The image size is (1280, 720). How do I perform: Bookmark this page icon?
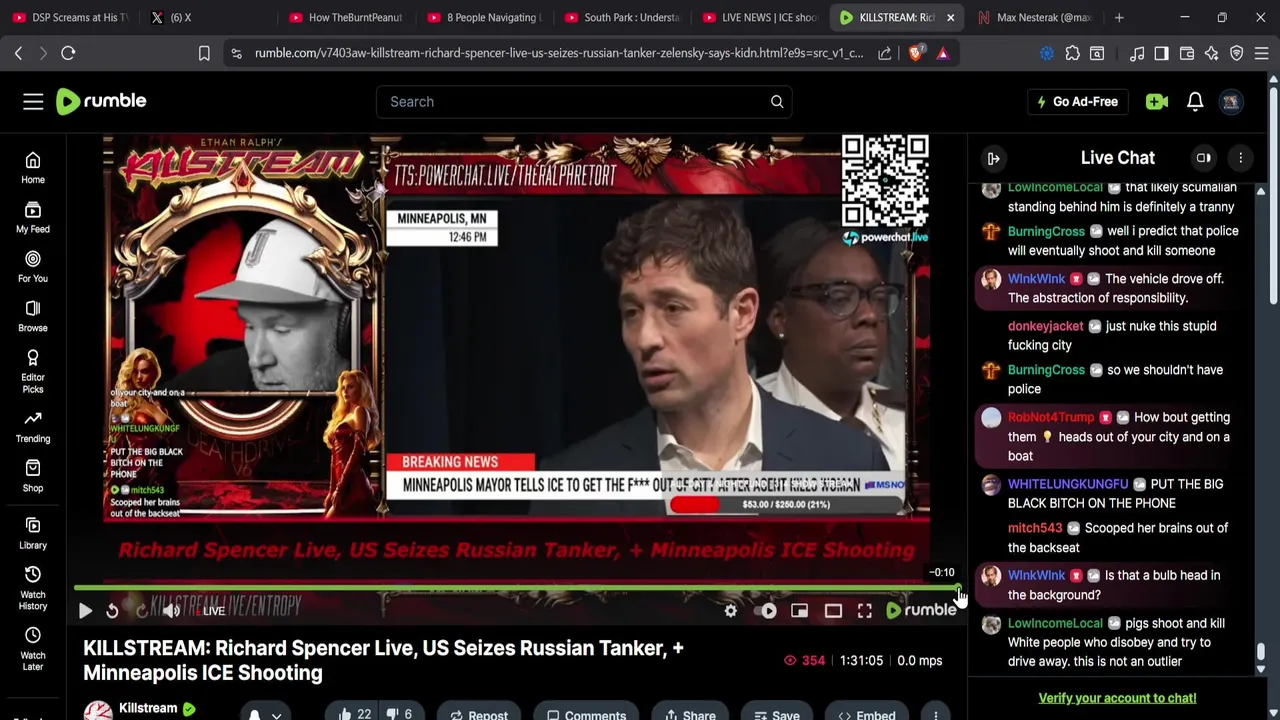[204, 53]
